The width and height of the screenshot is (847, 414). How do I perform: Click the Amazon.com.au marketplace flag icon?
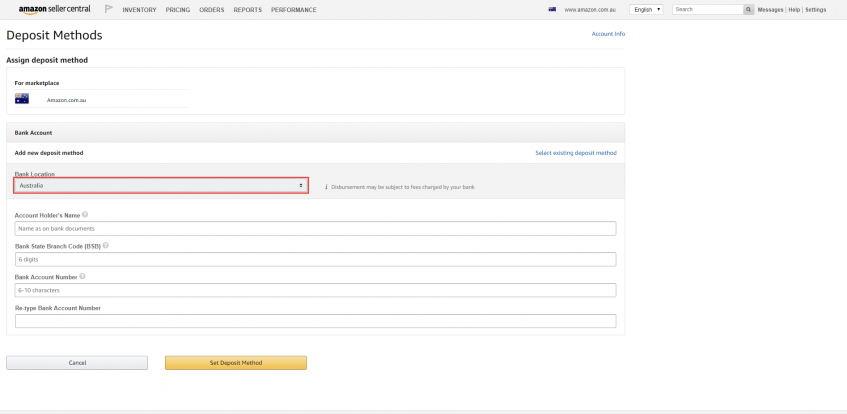22,99
